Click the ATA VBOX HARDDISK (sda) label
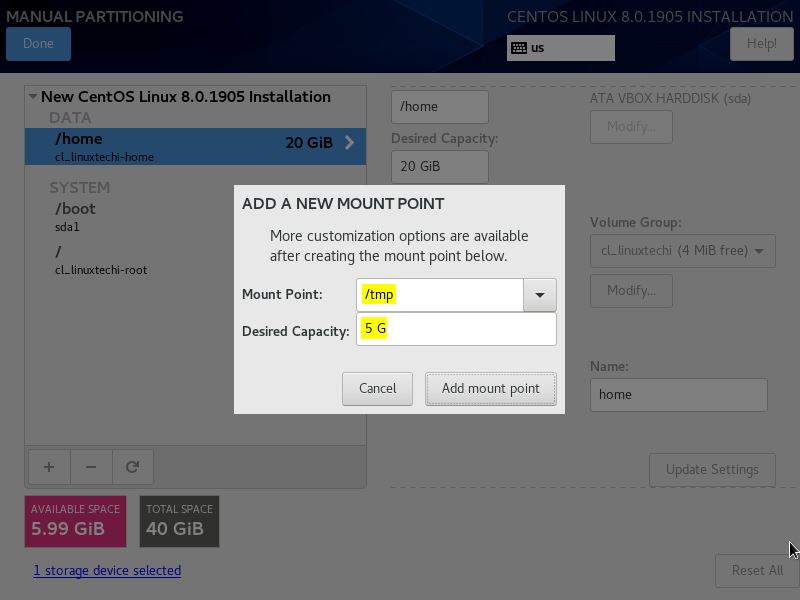The image size is (800, 600). 670,98
